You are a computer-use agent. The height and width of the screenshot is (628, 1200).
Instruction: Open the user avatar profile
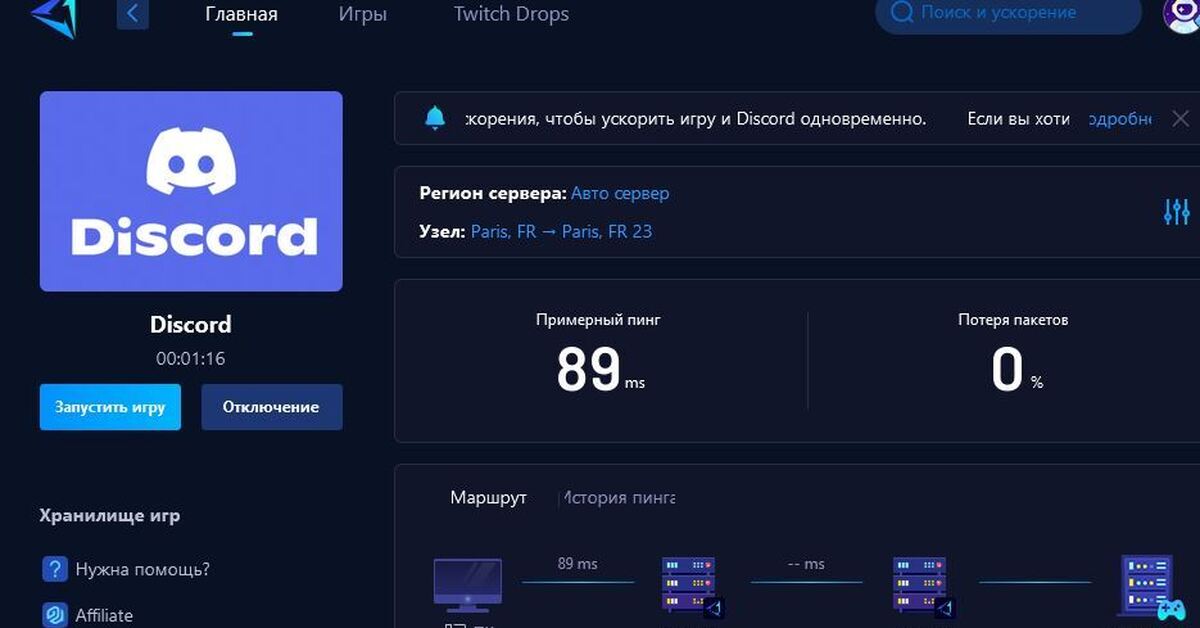tap(1182, 14)
